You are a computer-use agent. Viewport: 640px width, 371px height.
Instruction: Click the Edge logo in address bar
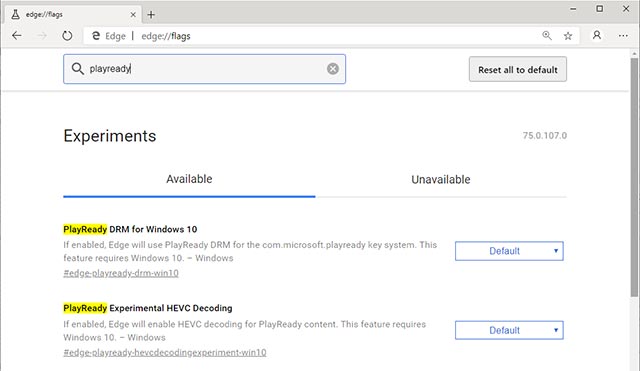[x=96, y=36]
